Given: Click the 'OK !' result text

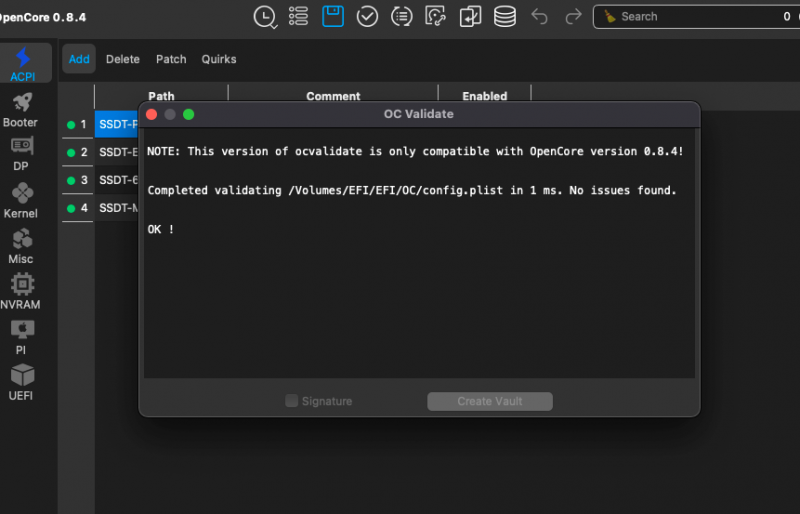Looking at the screenshot, I should pyautogui.click(x=161, y=229).
